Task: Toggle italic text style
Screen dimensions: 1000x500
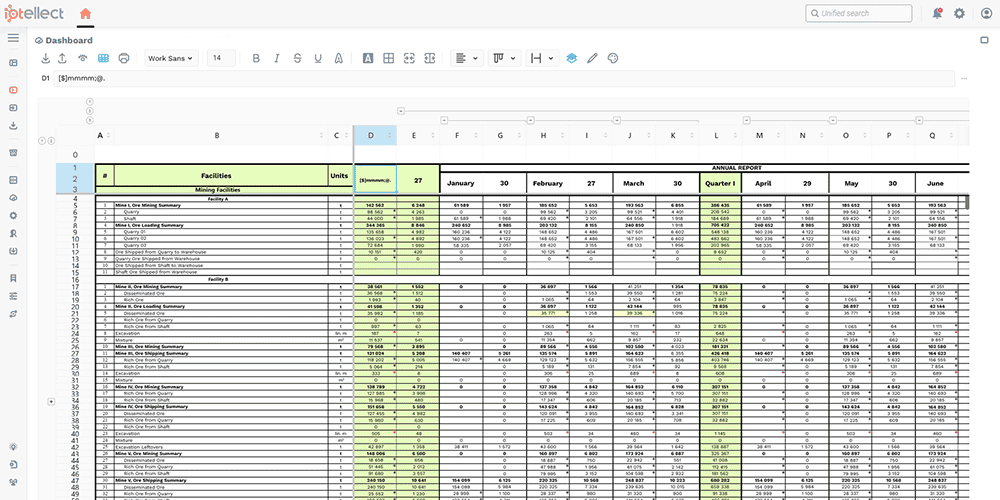Action: point(277,58)
